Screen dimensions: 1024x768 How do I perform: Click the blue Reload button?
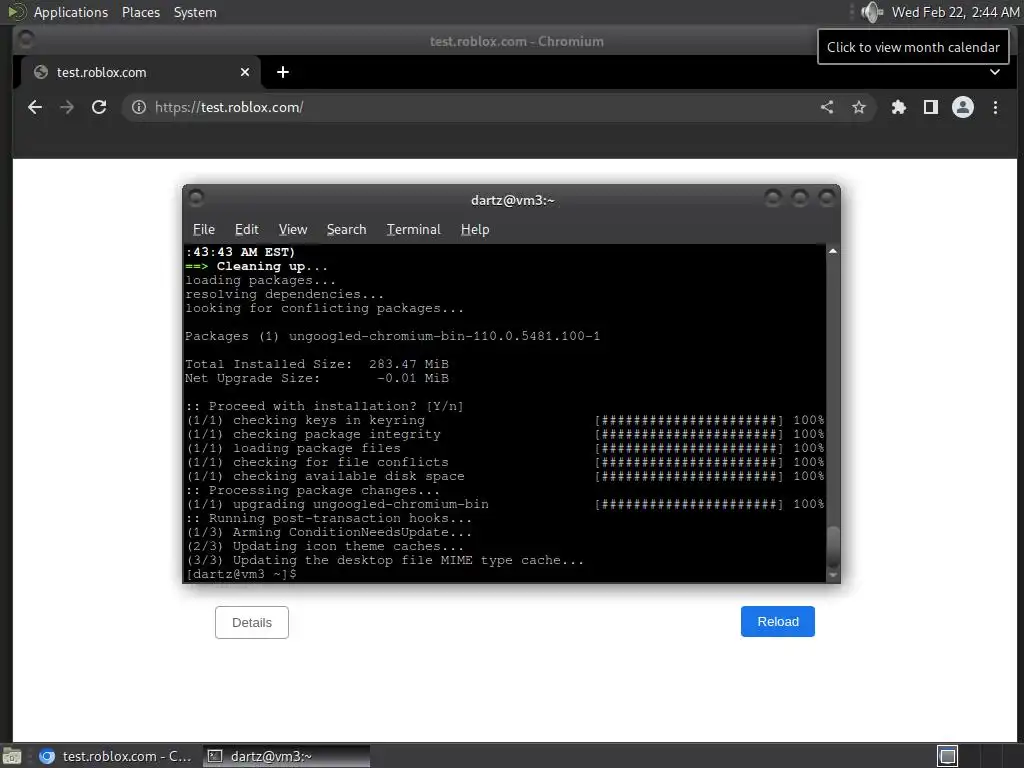pyautogui.click(x=777, y=621)
